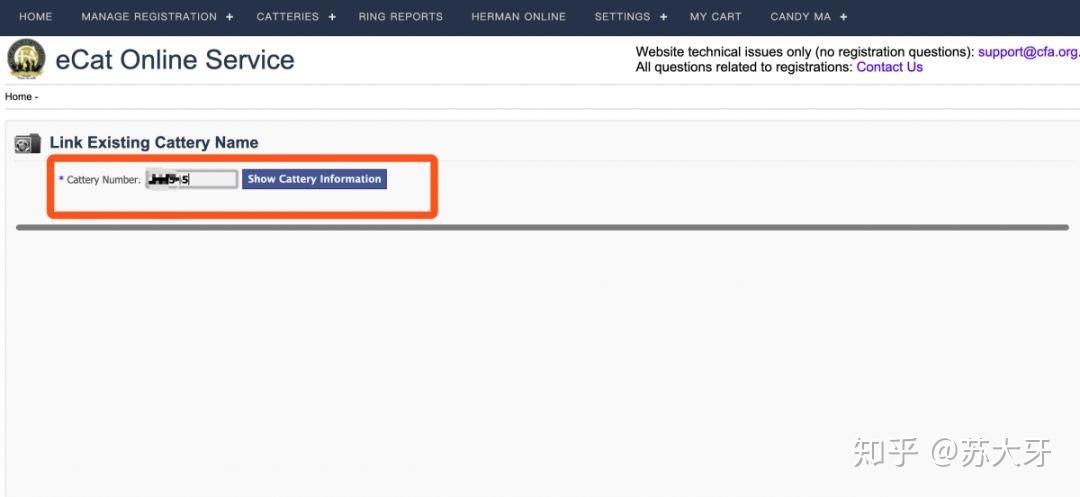Click the support@cfa.org email link
Image resolution: width=1080 pixels, height=497 pixels.
pos(1028,52)
